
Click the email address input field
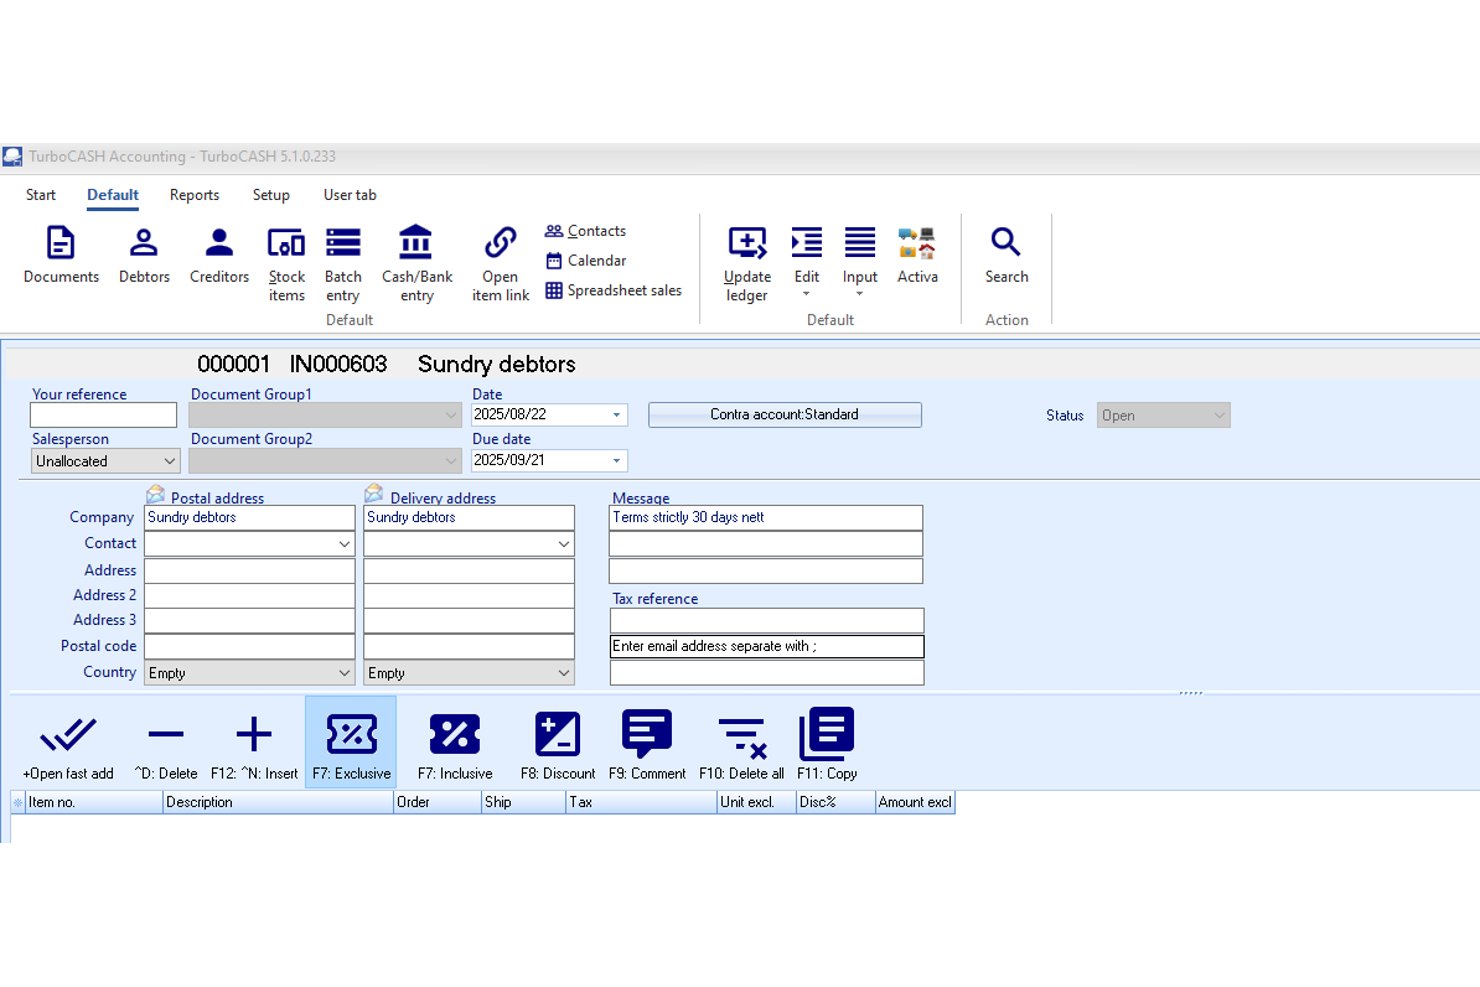(767, 647)
